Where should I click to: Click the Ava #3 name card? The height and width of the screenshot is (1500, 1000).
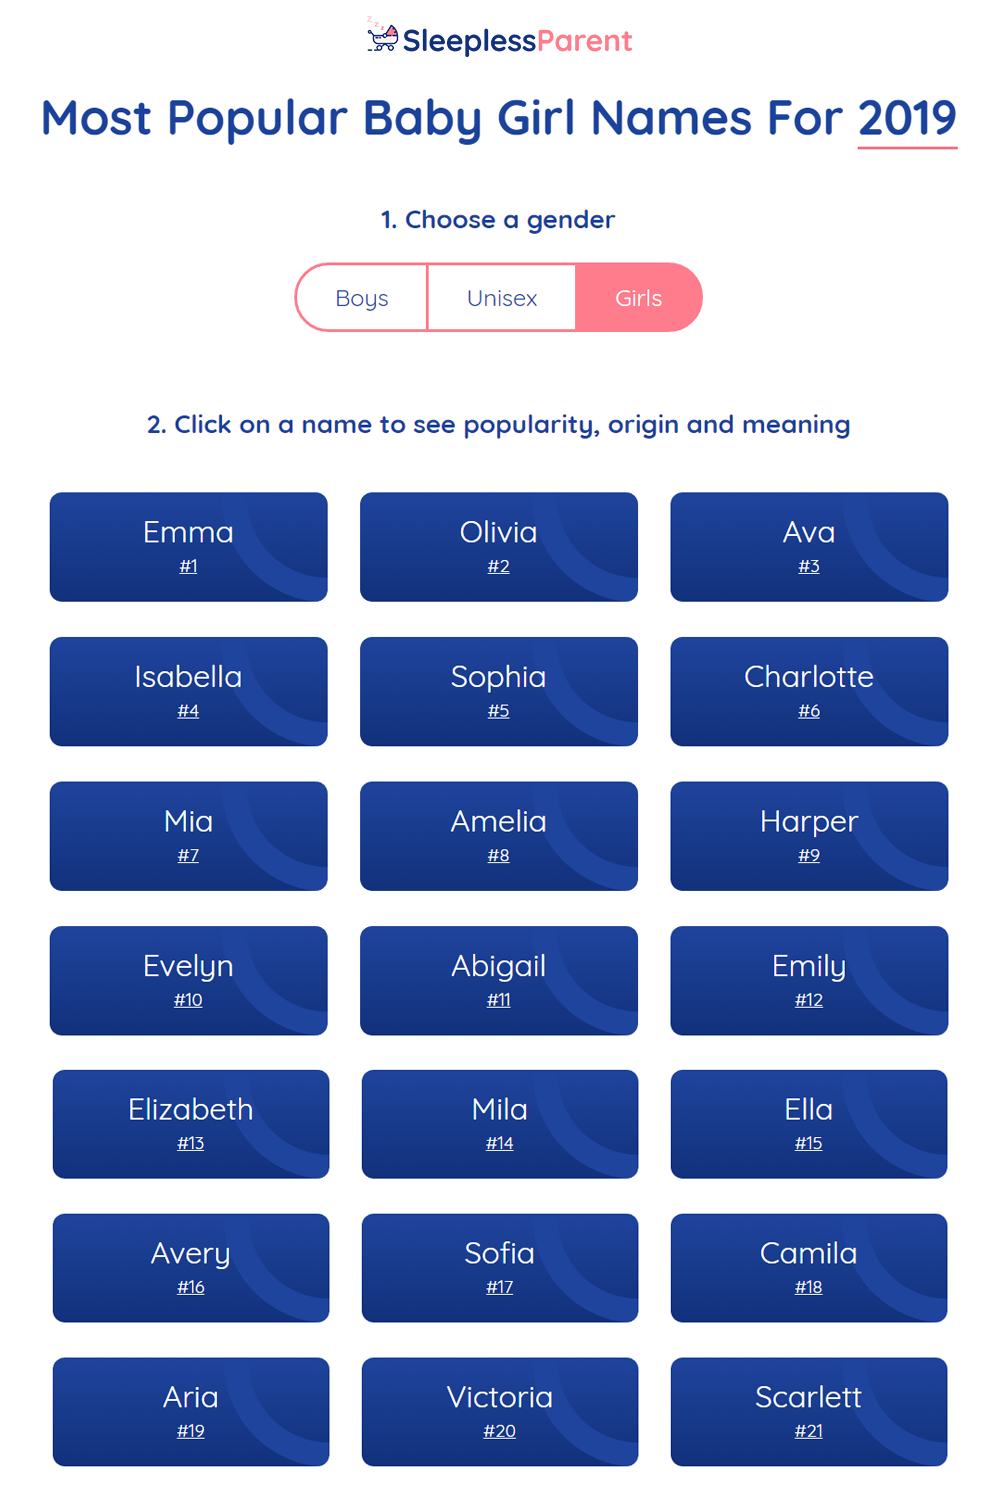tap(809, 547)
